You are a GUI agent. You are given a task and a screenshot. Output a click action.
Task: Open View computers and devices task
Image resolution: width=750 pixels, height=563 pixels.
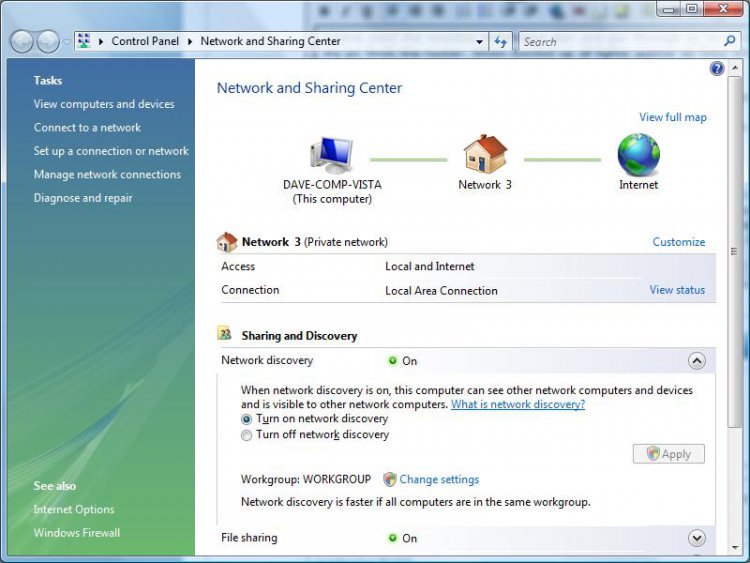(104, 104)
